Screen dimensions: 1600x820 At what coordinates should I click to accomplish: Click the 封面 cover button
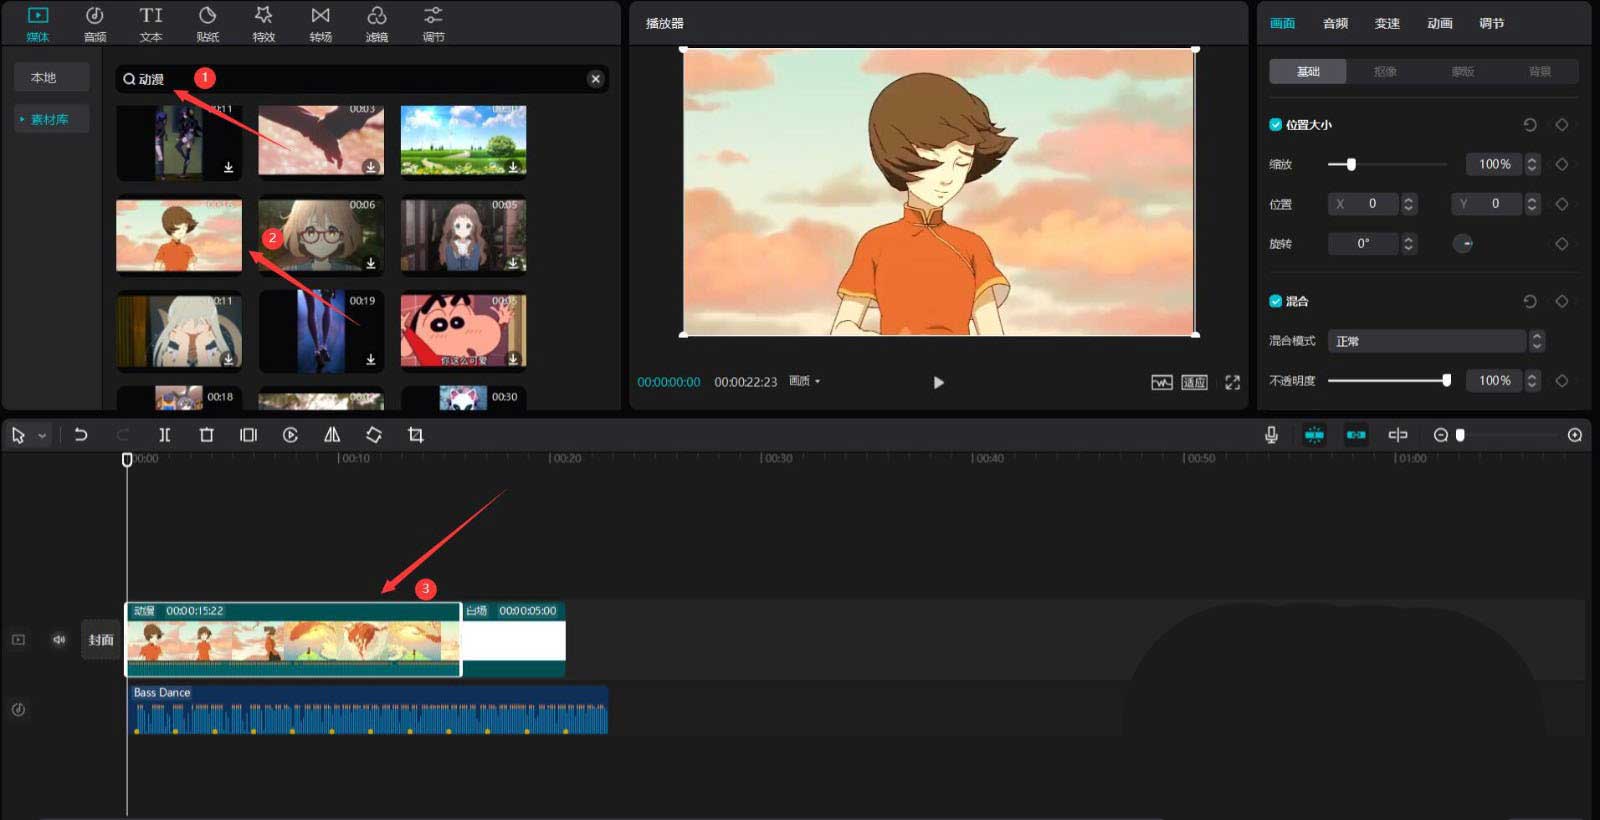pos(100,640)
